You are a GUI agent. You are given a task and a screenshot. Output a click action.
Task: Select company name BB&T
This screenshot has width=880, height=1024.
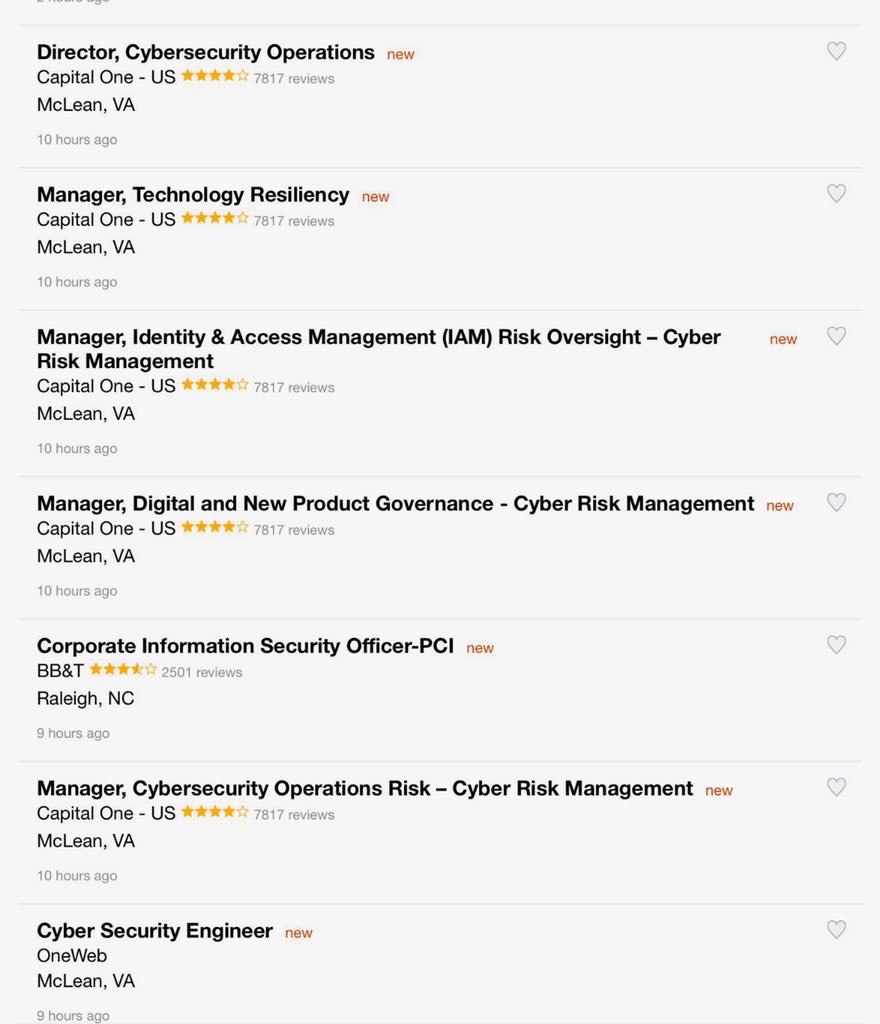tap(60, 671)
